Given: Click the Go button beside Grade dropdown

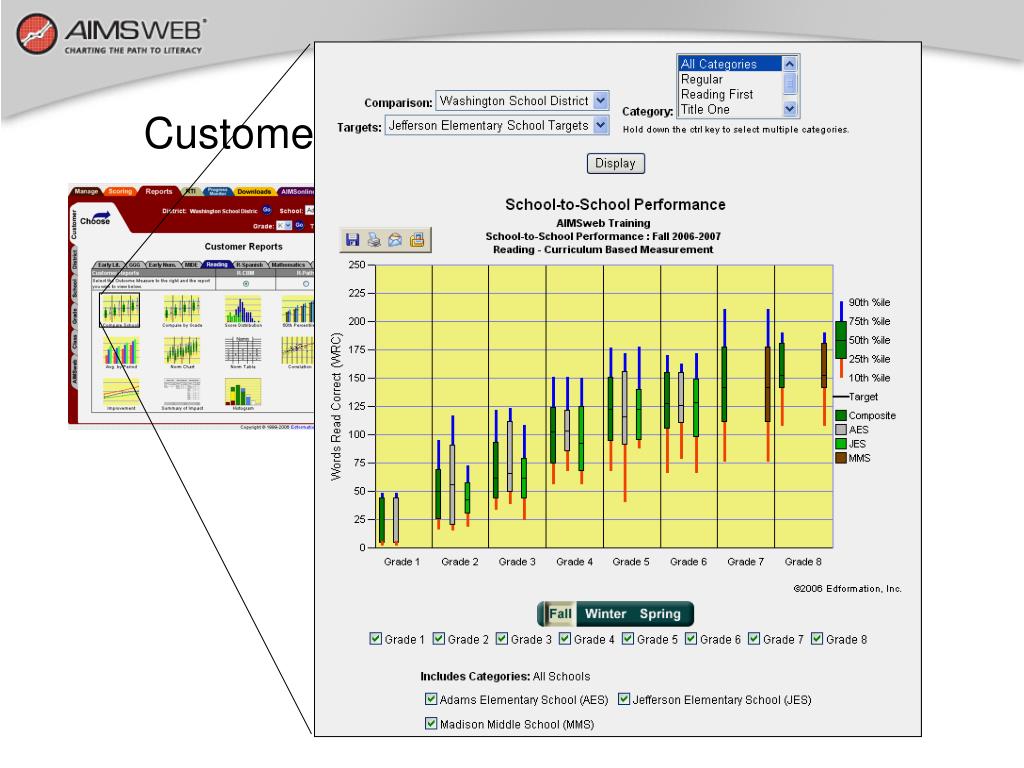Looking at the screenshot, I should 299,225.
